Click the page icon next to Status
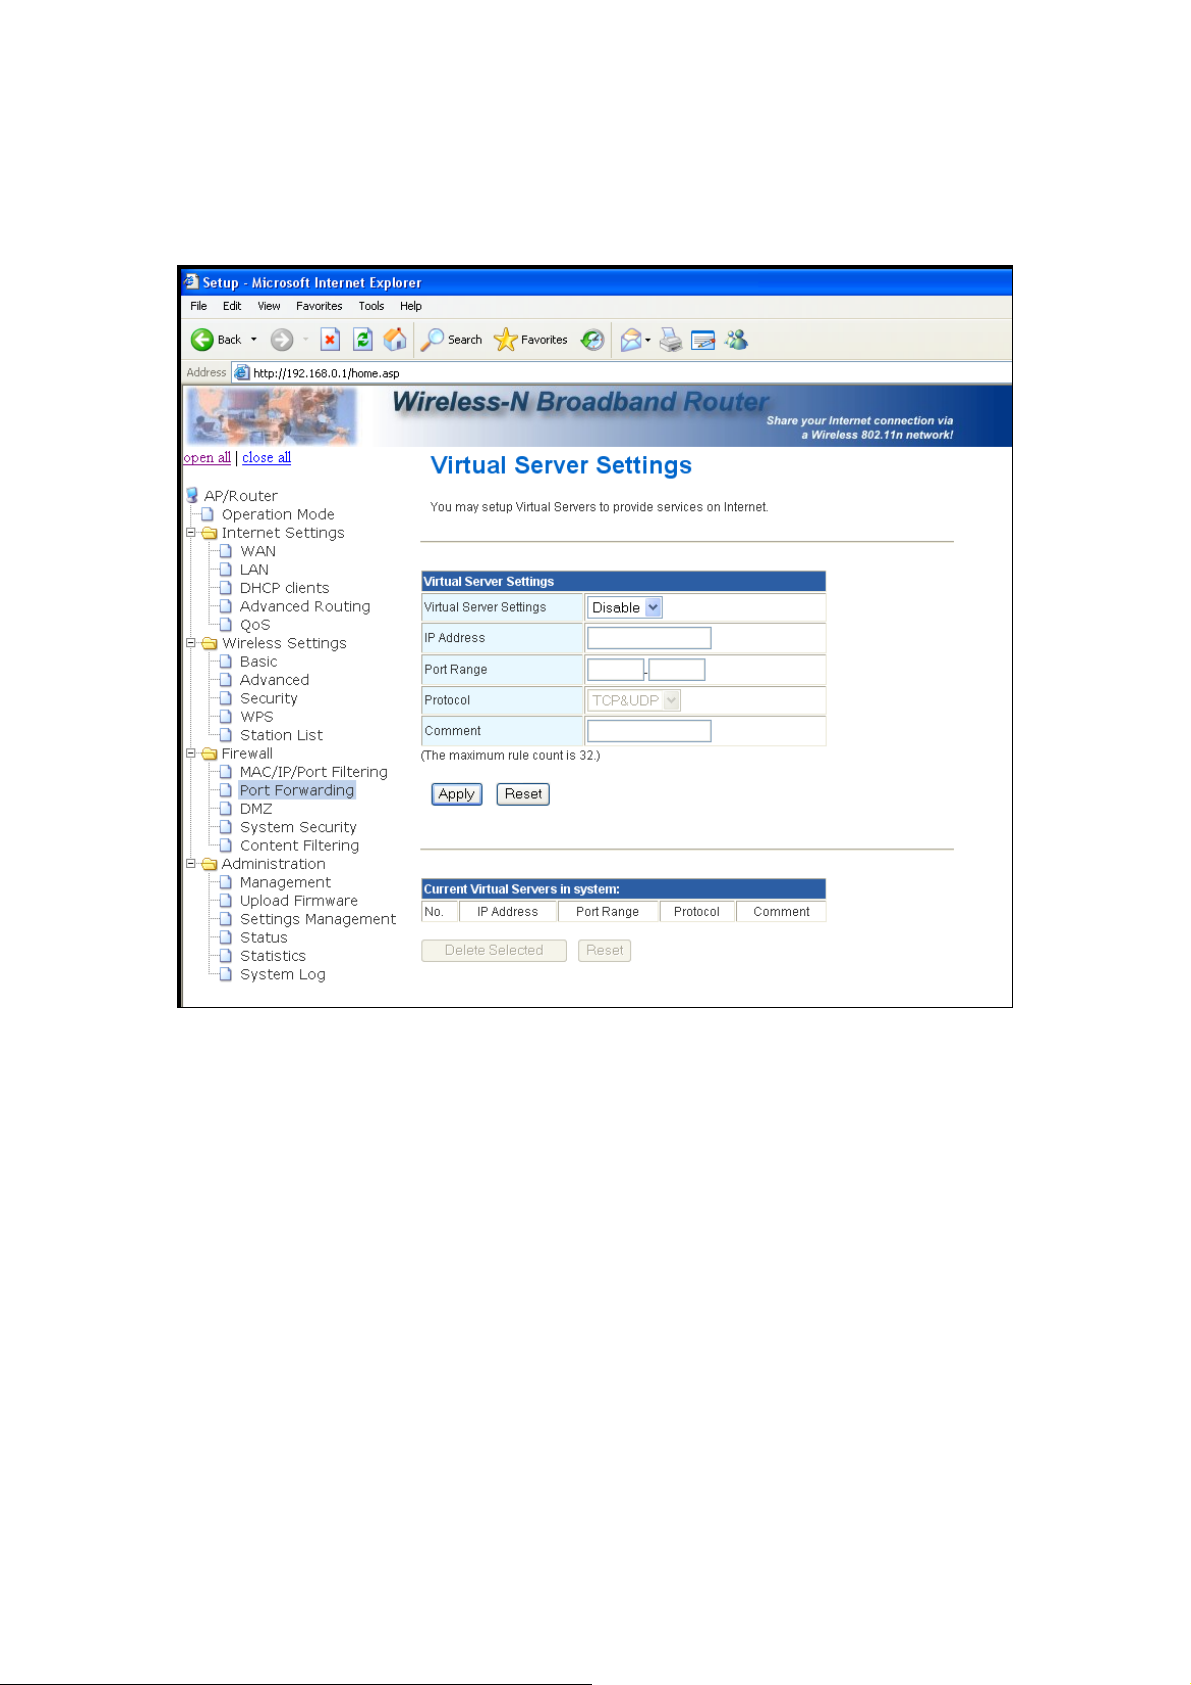 pyautogui.click(x=226, y=938)
